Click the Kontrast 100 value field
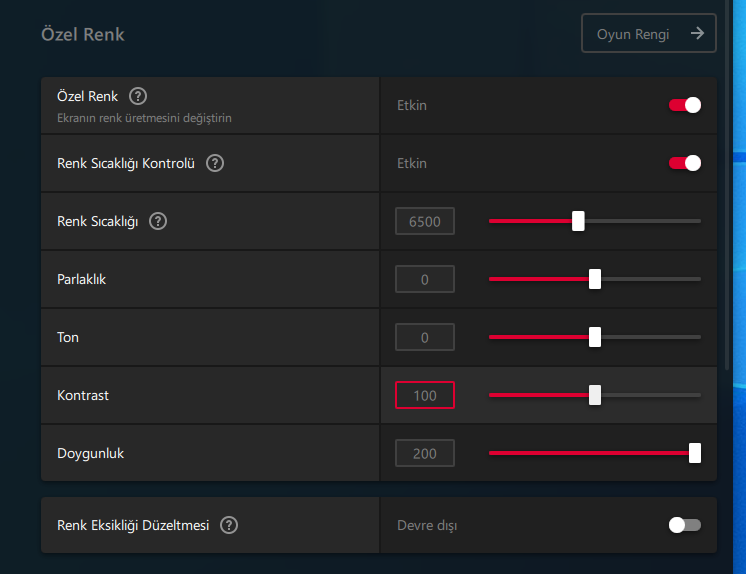 (x=425, y=395)
